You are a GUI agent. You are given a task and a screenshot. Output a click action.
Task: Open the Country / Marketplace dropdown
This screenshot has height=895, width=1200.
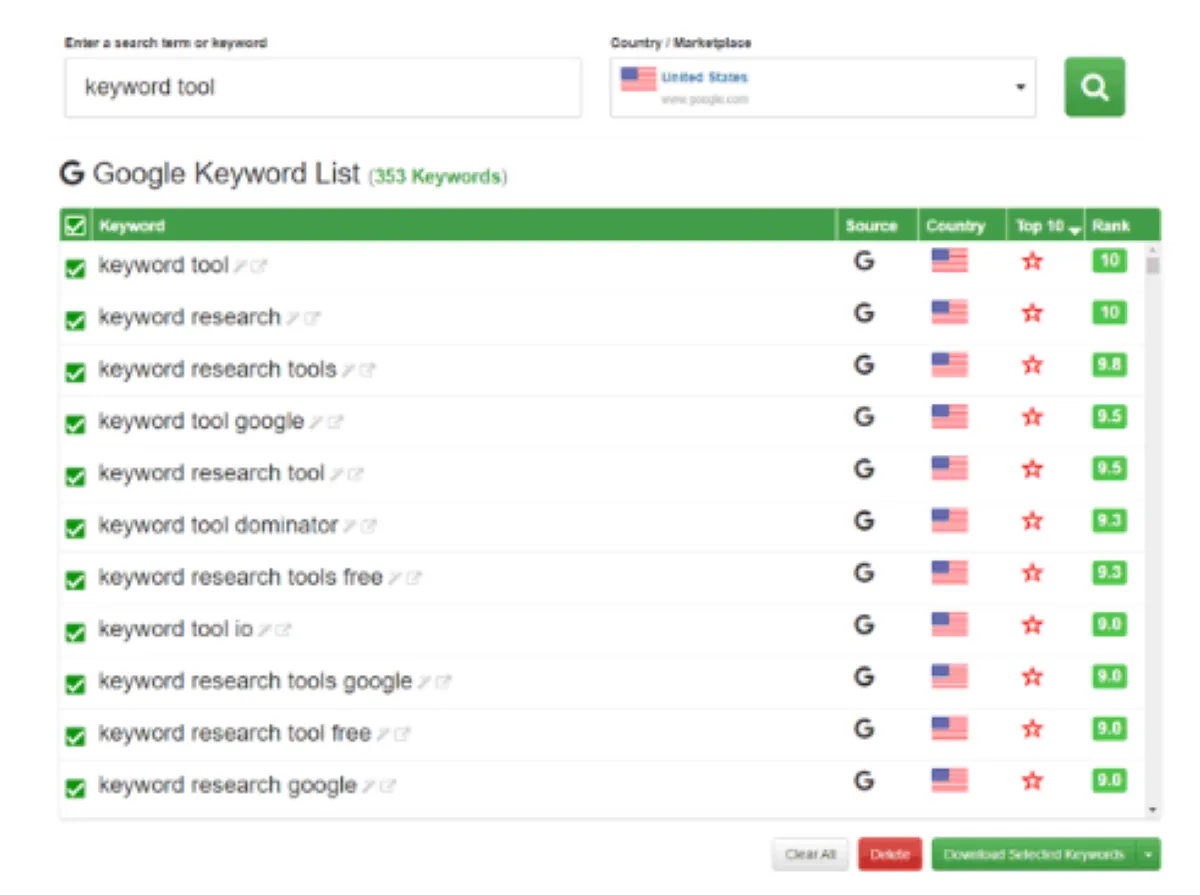click(x=823, y=87)
